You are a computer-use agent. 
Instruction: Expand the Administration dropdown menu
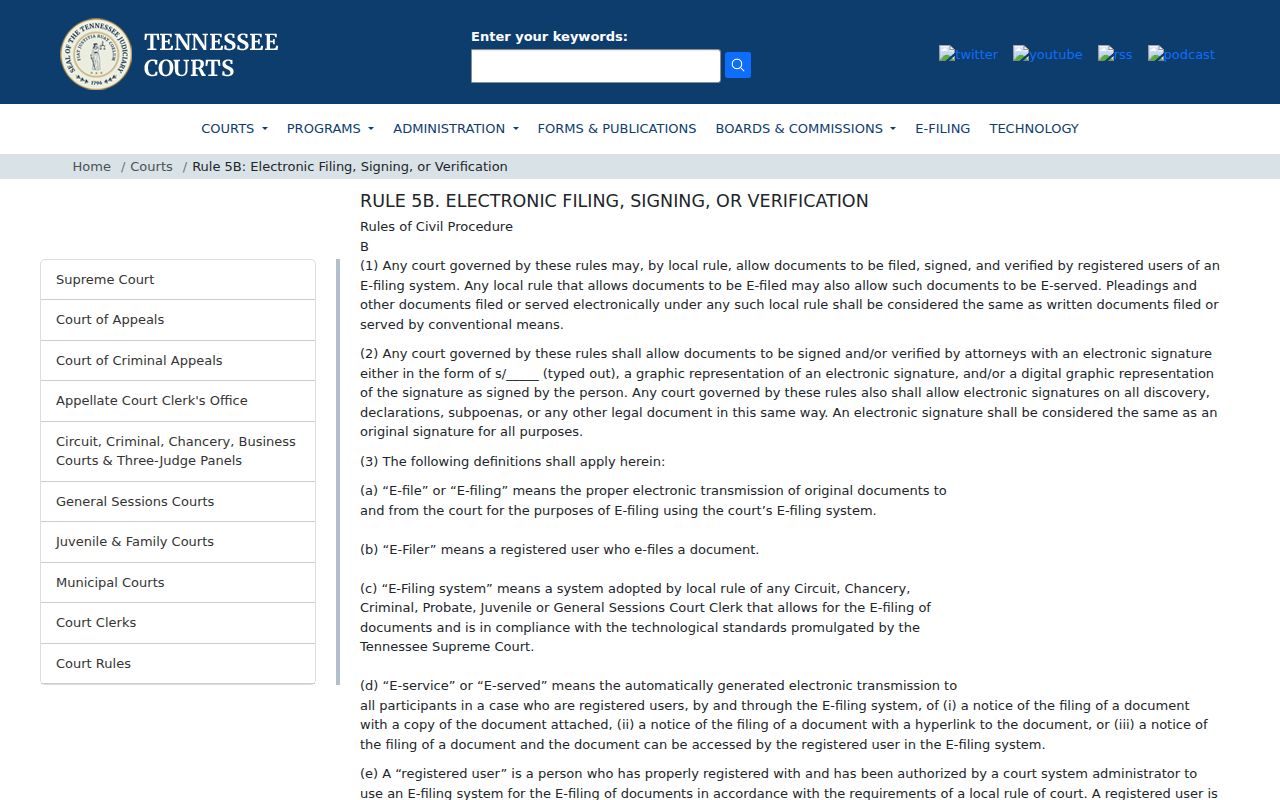tap(456, 128)
